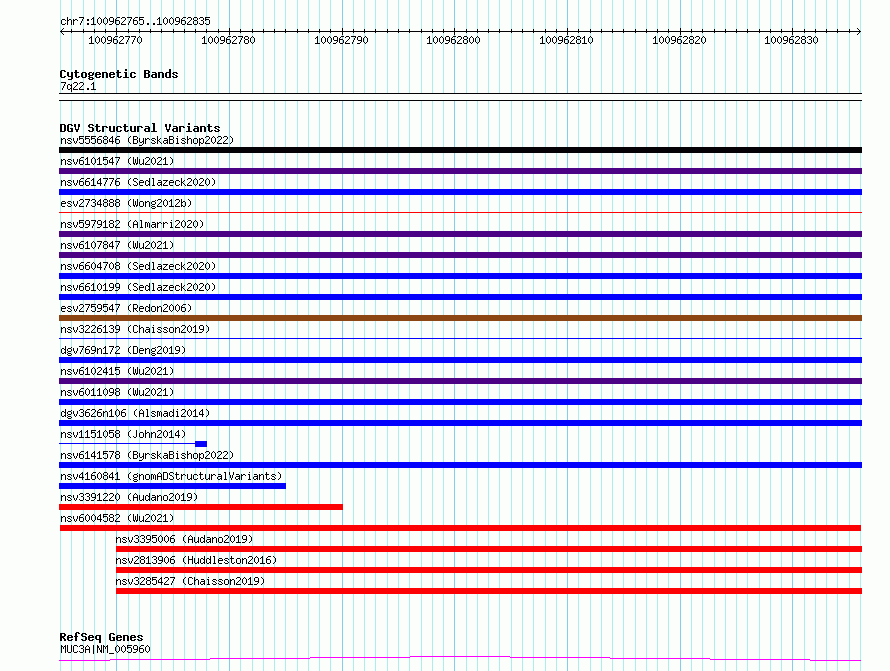This screenshot has width=890, height=671.
Task: Open nsv6614776 (Sedlazeck2020) variant label
Action: coord(138,182)
